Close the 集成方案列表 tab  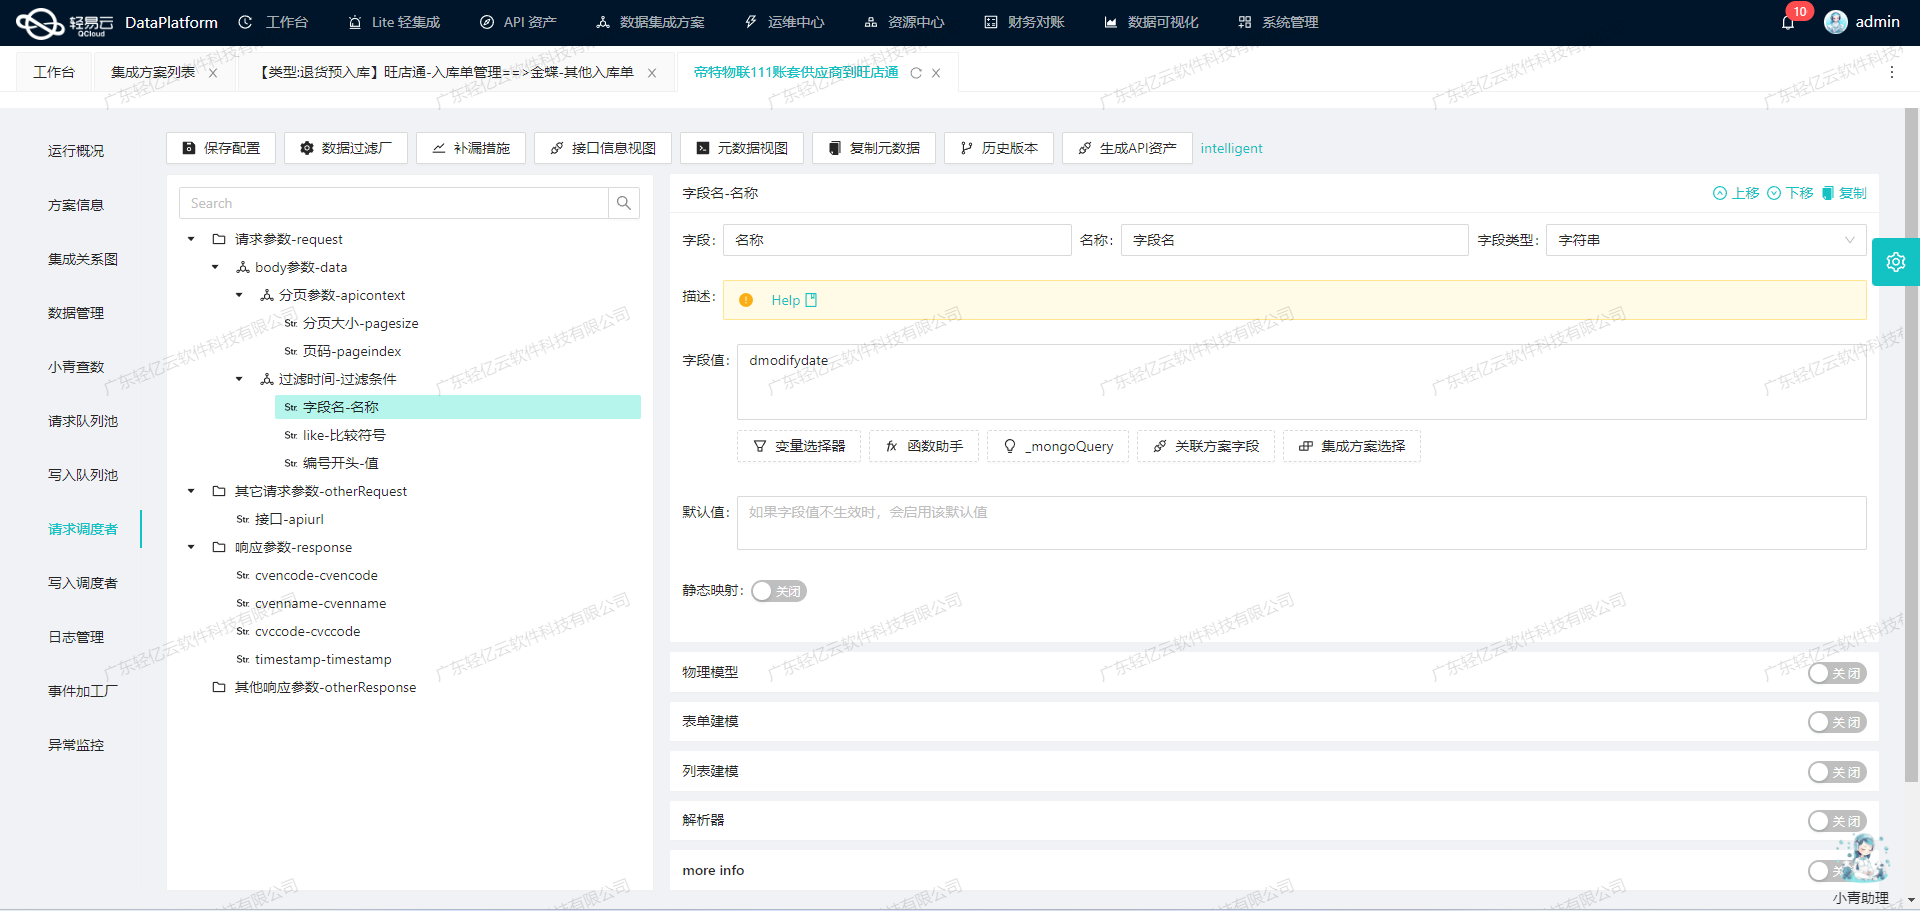click(x=213, y=73)
